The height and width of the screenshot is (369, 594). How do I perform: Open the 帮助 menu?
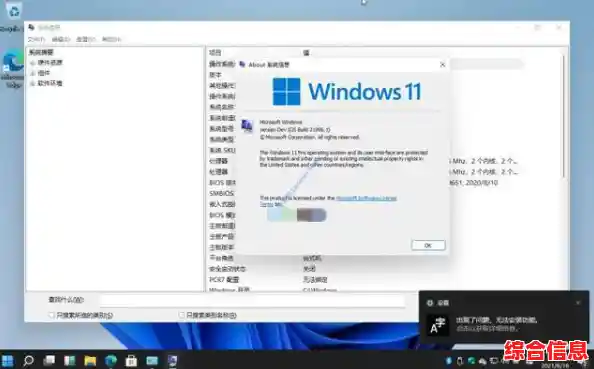(111, 39)
